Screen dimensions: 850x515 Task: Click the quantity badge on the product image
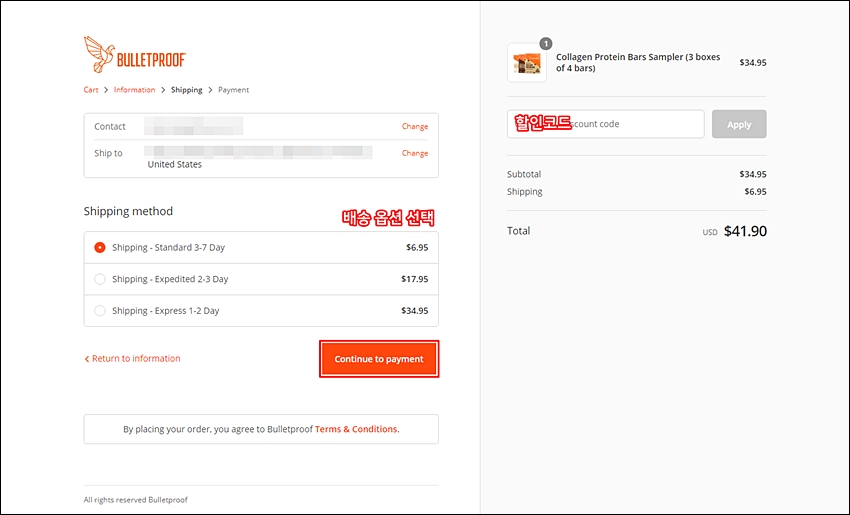[x=546, y=43]
